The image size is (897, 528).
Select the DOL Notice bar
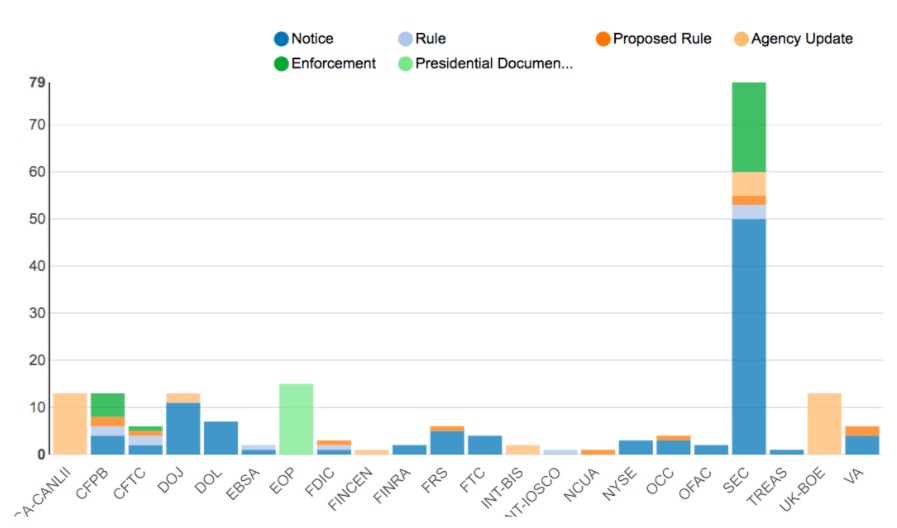pyautogui.click(x=221, y=438)
